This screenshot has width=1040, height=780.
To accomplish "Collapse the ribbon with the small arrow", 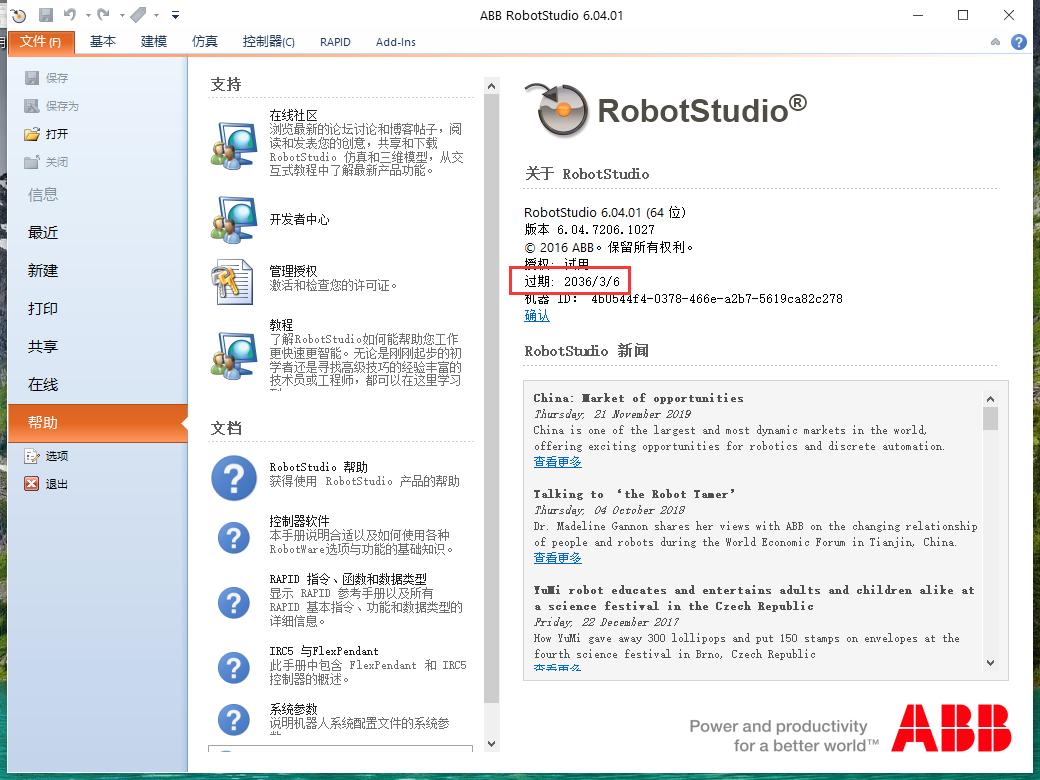I will pyautogui.click(x=995, y=42).
